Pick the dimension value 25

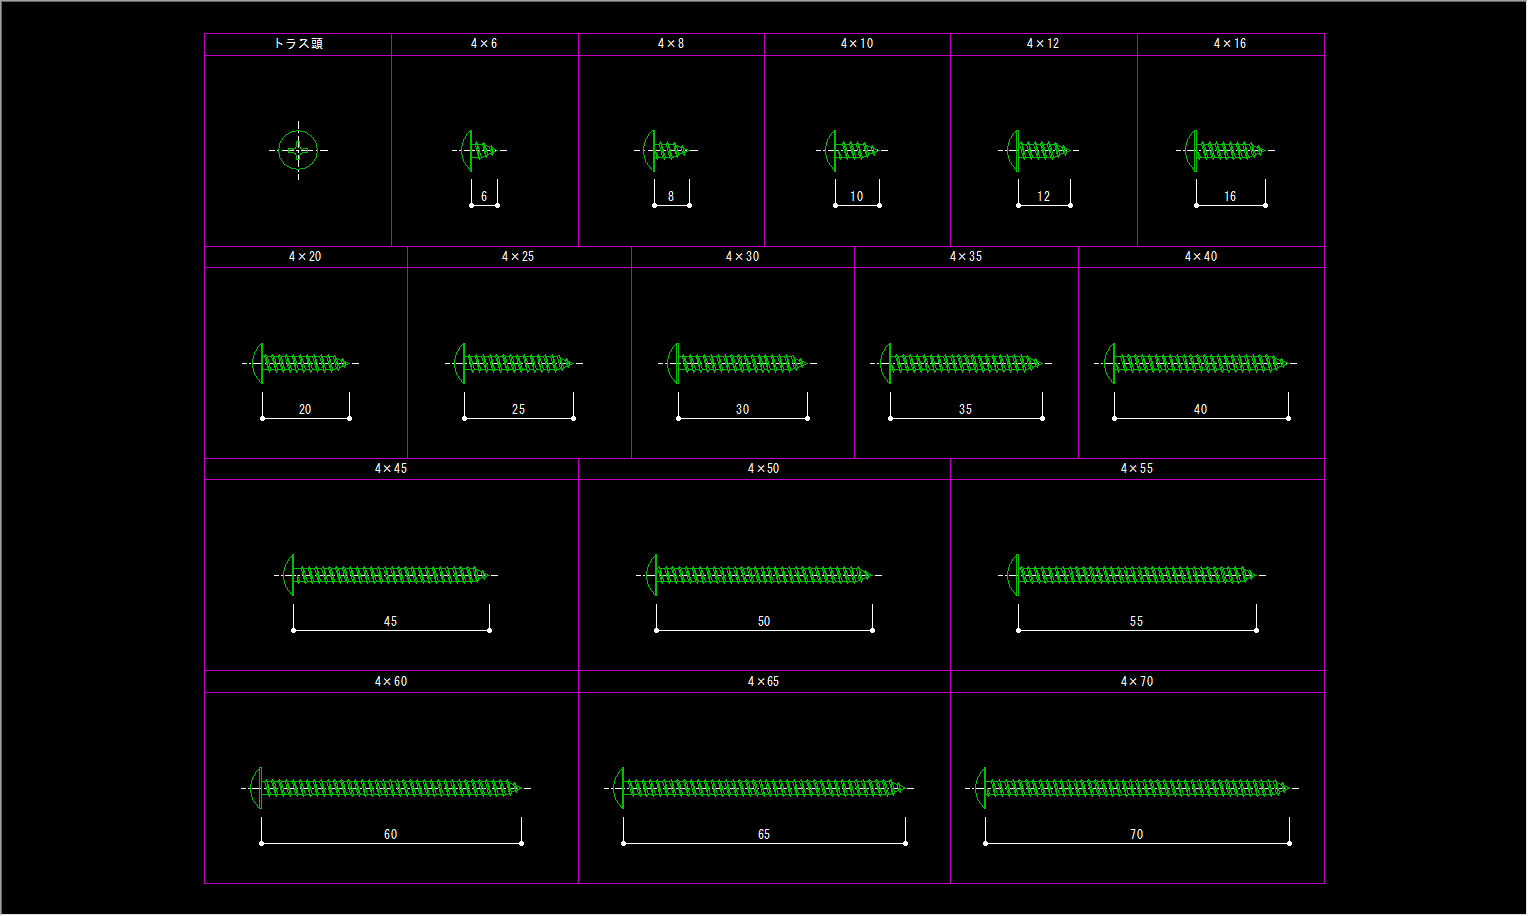tap(518, 410)
